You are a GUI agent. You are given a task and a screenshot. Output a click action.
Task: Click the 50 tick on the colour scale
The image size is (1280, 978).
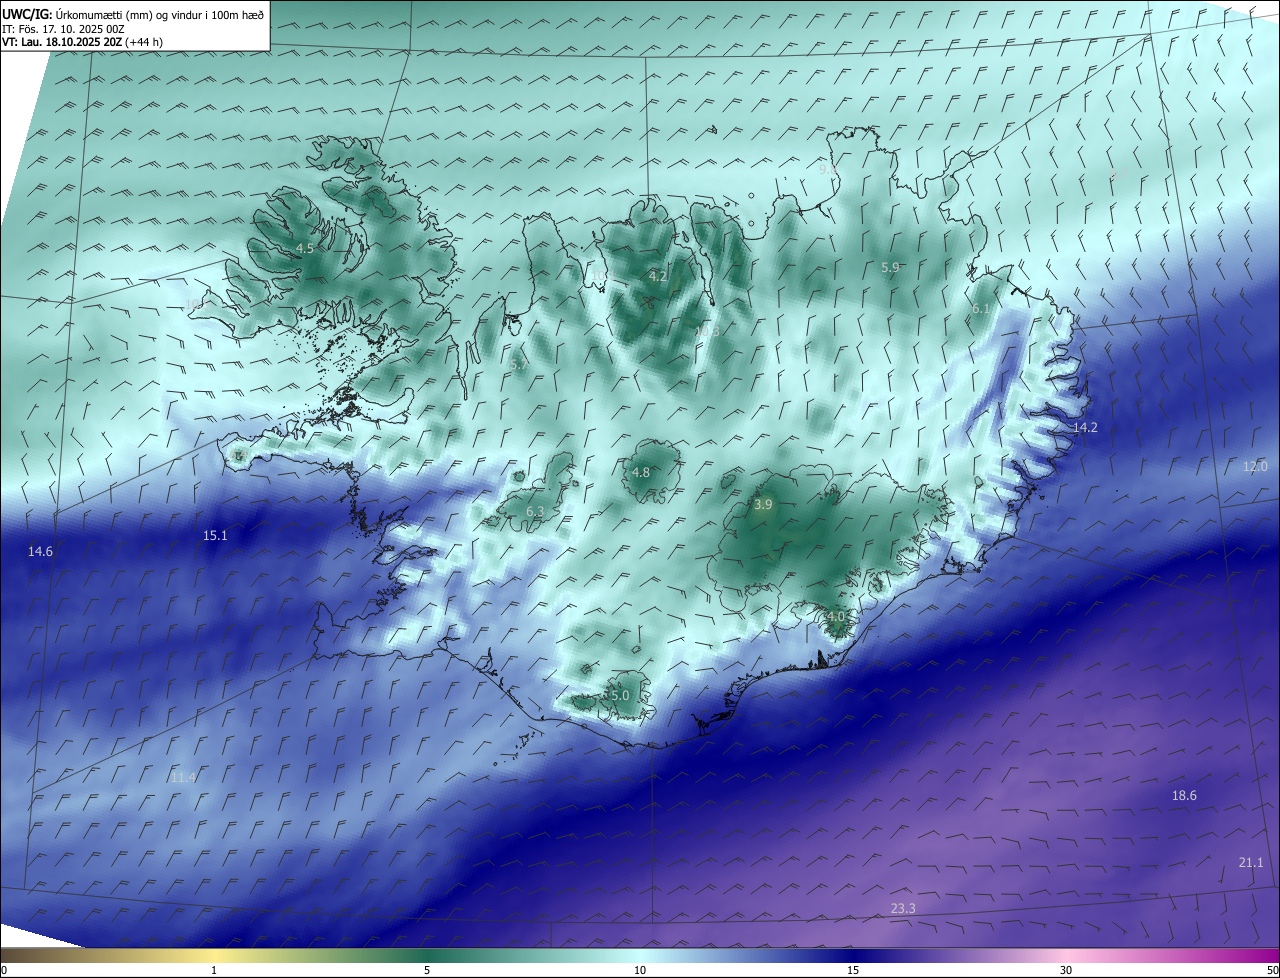pyautogui.click(x=1272, y=970)
